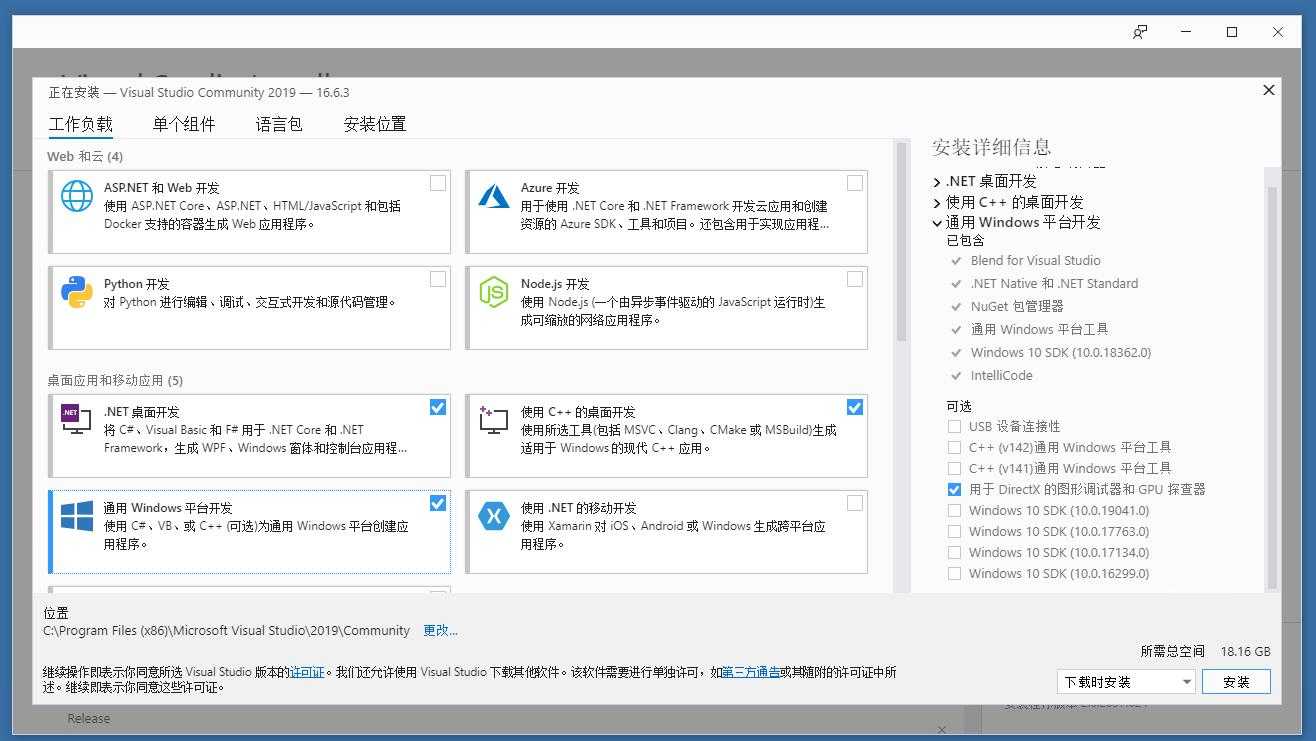Check Windows 10 SDK (10.0.17763.0)
The width and height of the screenshot is (1316, 741).
pyautogui.click(x=954, y=531)
